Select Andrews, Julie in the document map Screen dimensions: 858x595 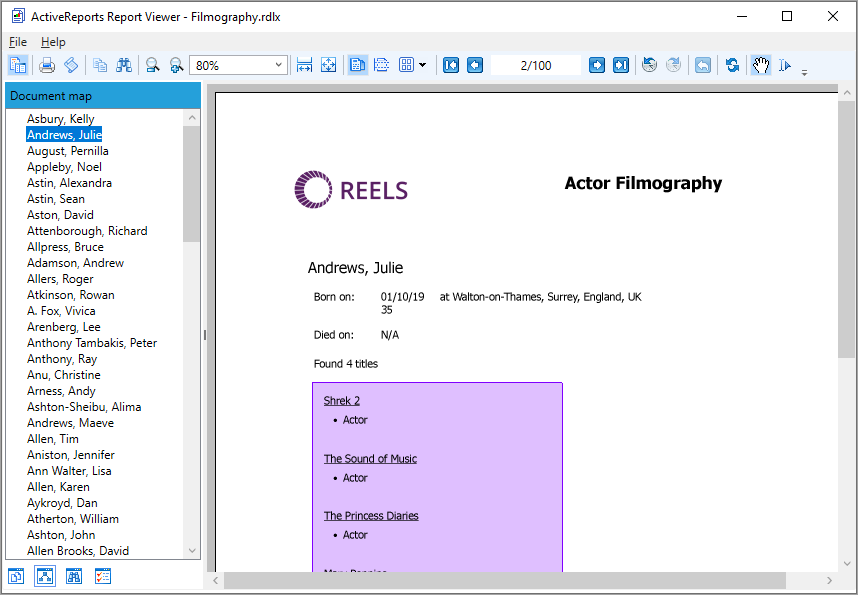click(64, 135)
